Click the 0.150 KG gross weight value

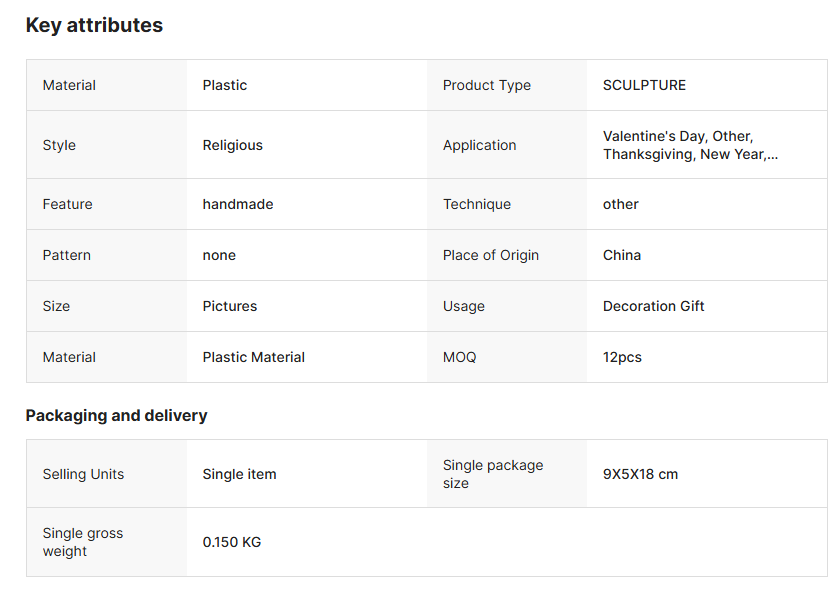pos(231,542)
